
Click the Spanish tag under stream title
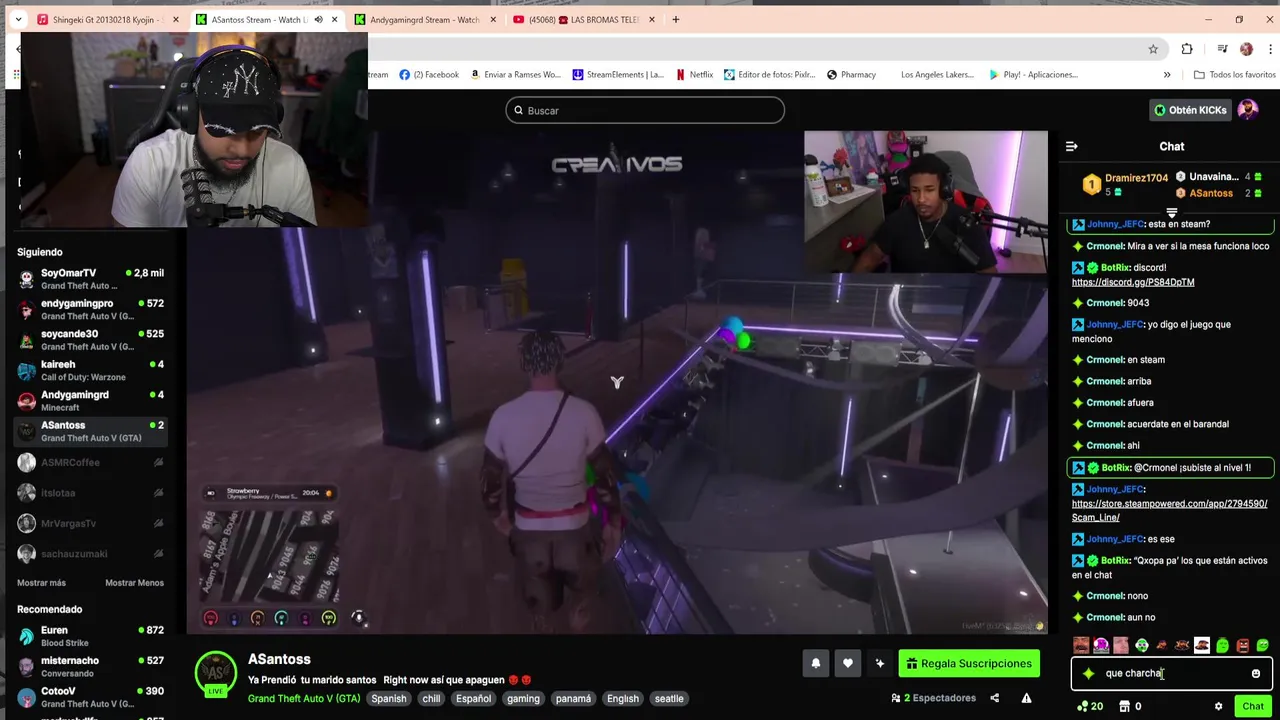pos(389,698)
